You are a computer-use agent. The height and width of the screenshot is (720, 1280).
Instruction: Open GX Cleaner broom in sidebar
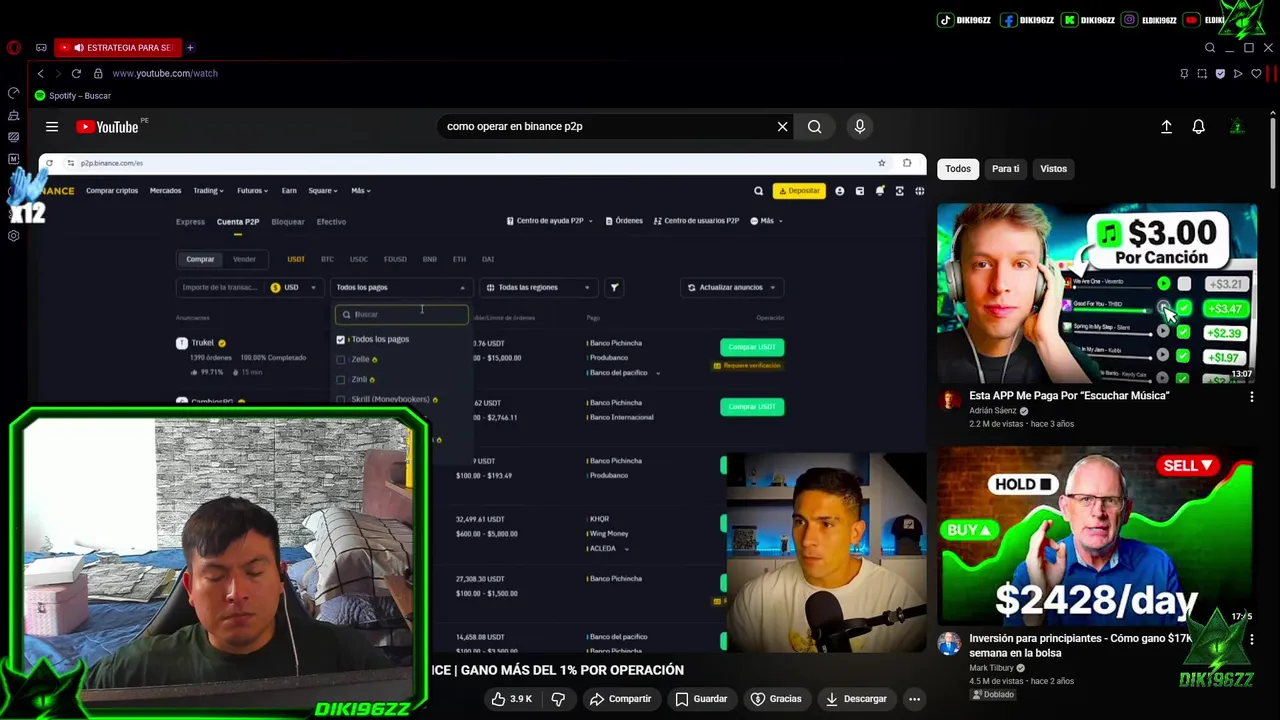point(13,115)
